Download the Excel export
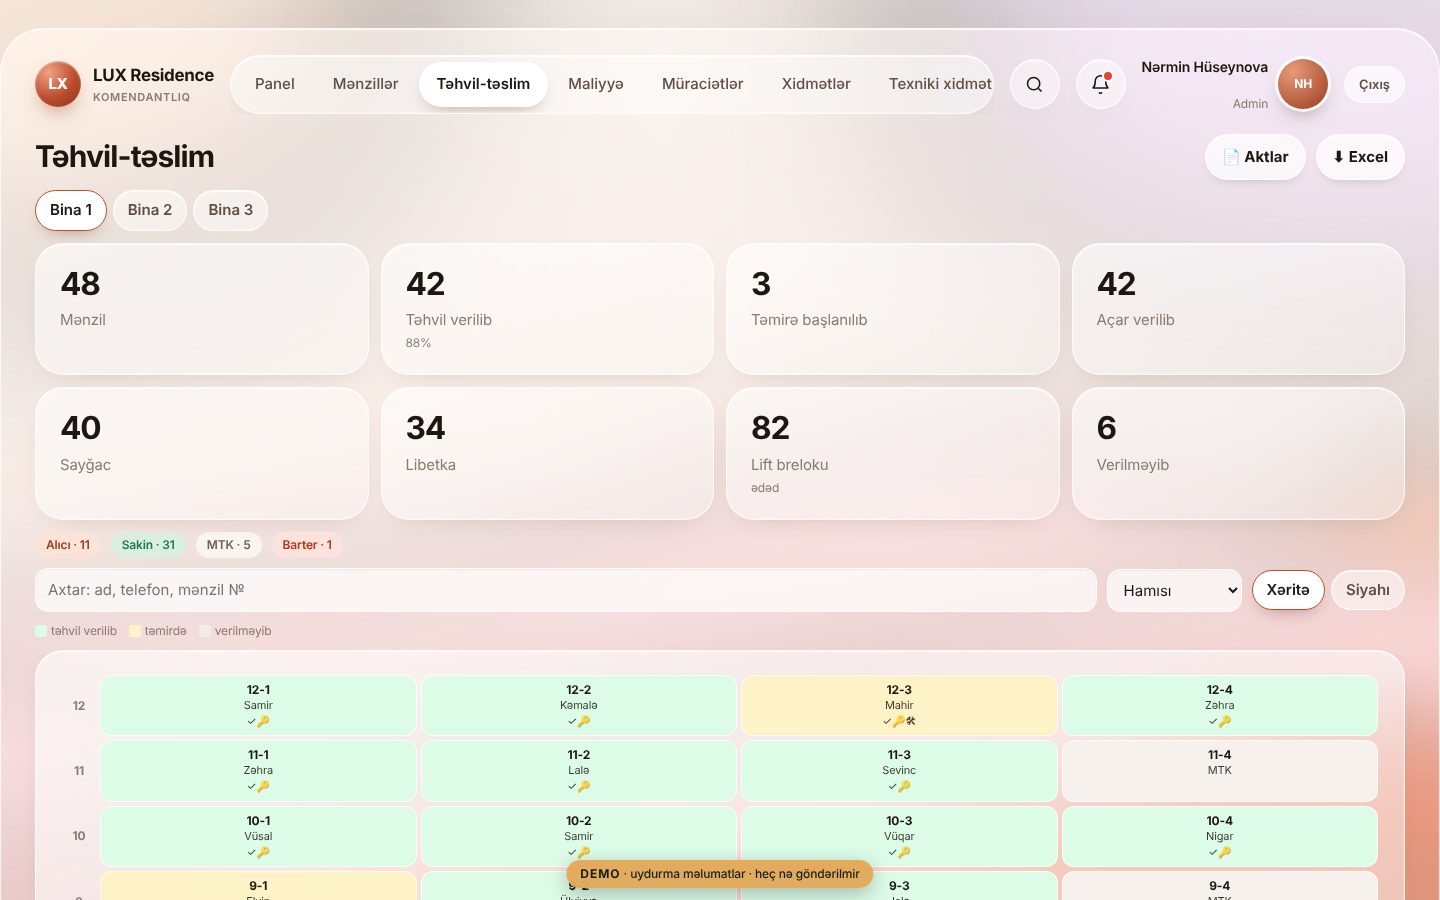The height and width of the screenshot is (900, 1440). (1360, 157)
